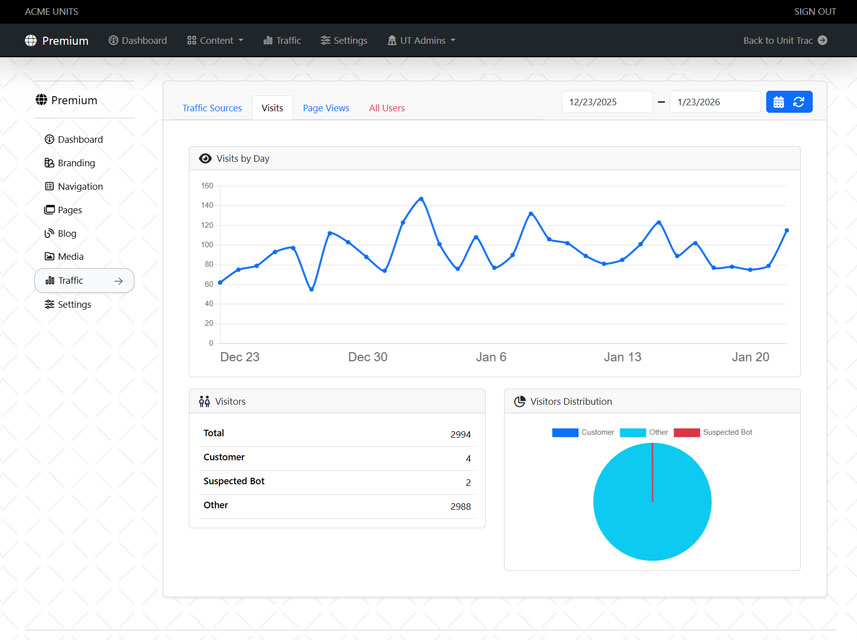Click the SIGN OUT link

coord(814,12)
